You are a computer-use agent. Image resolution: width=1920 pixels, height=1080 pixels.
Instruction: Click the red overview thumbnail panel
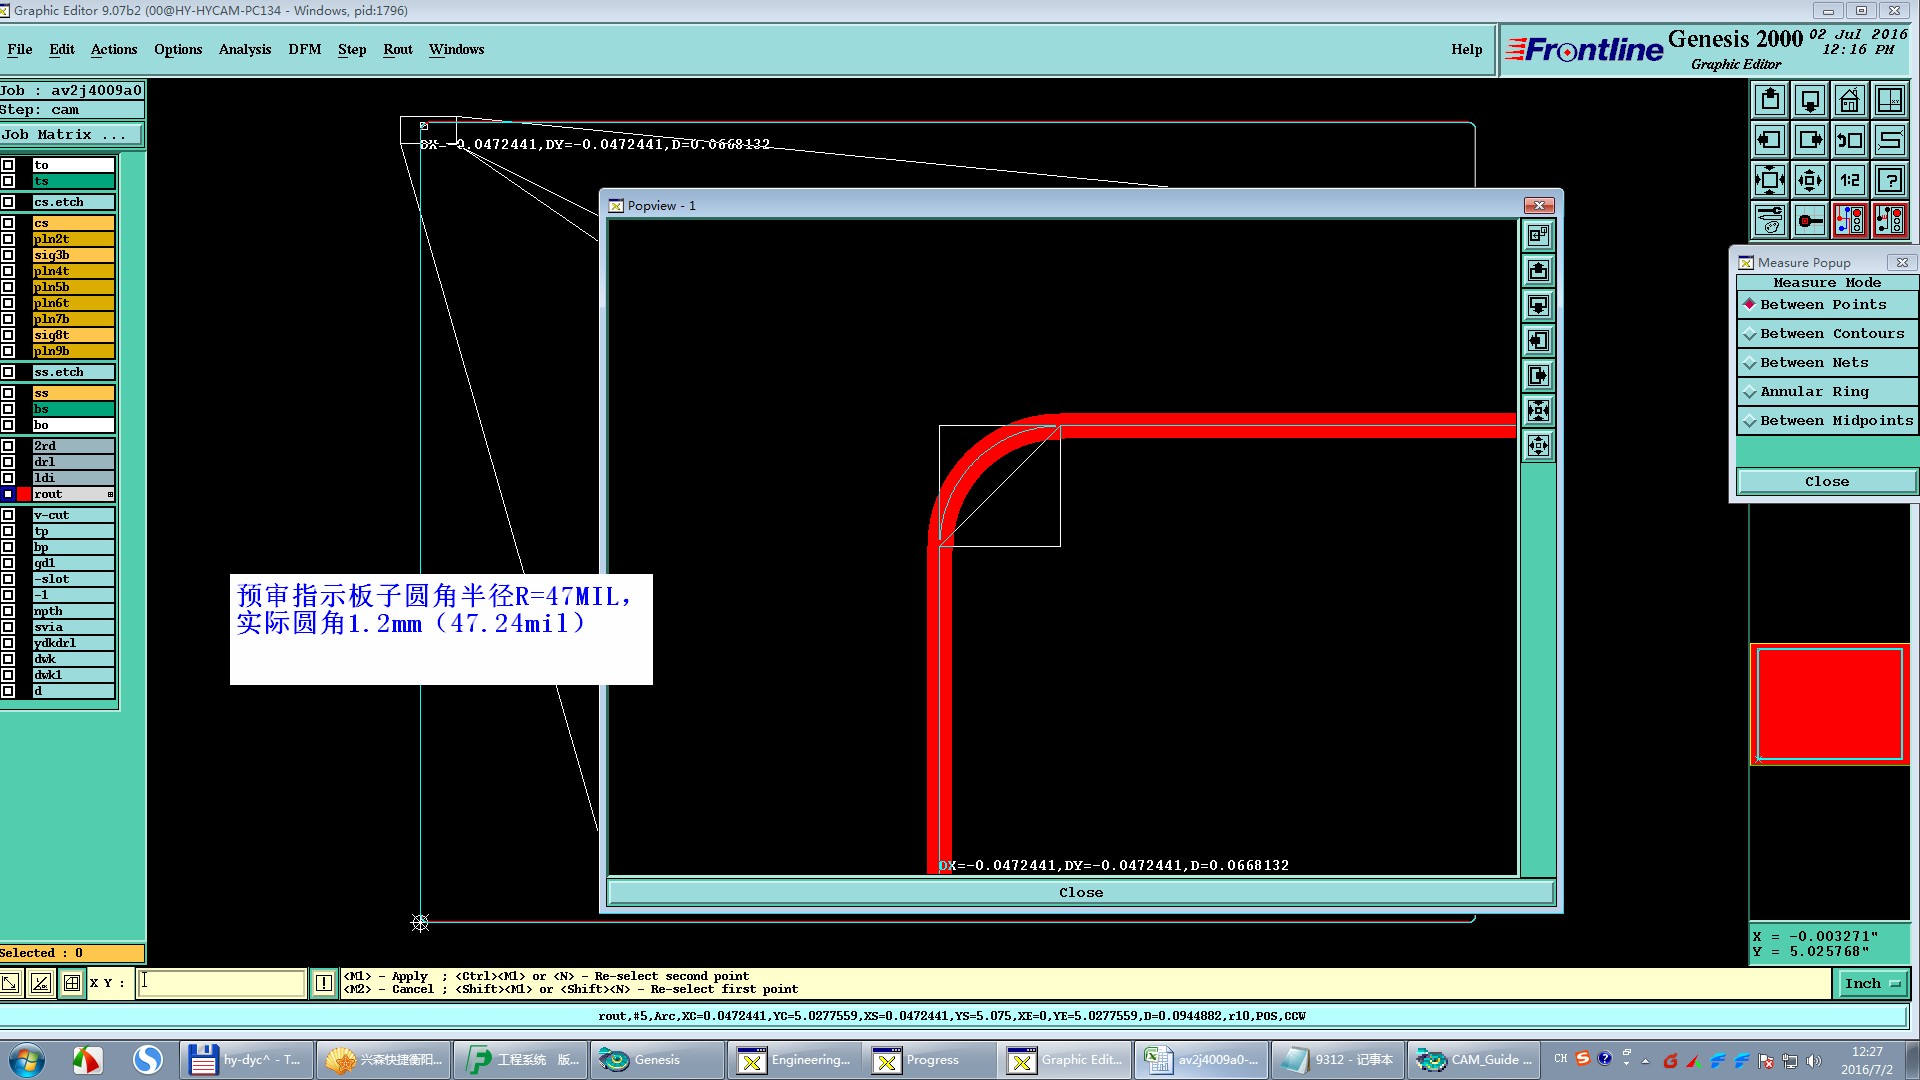coord(1829,705)
